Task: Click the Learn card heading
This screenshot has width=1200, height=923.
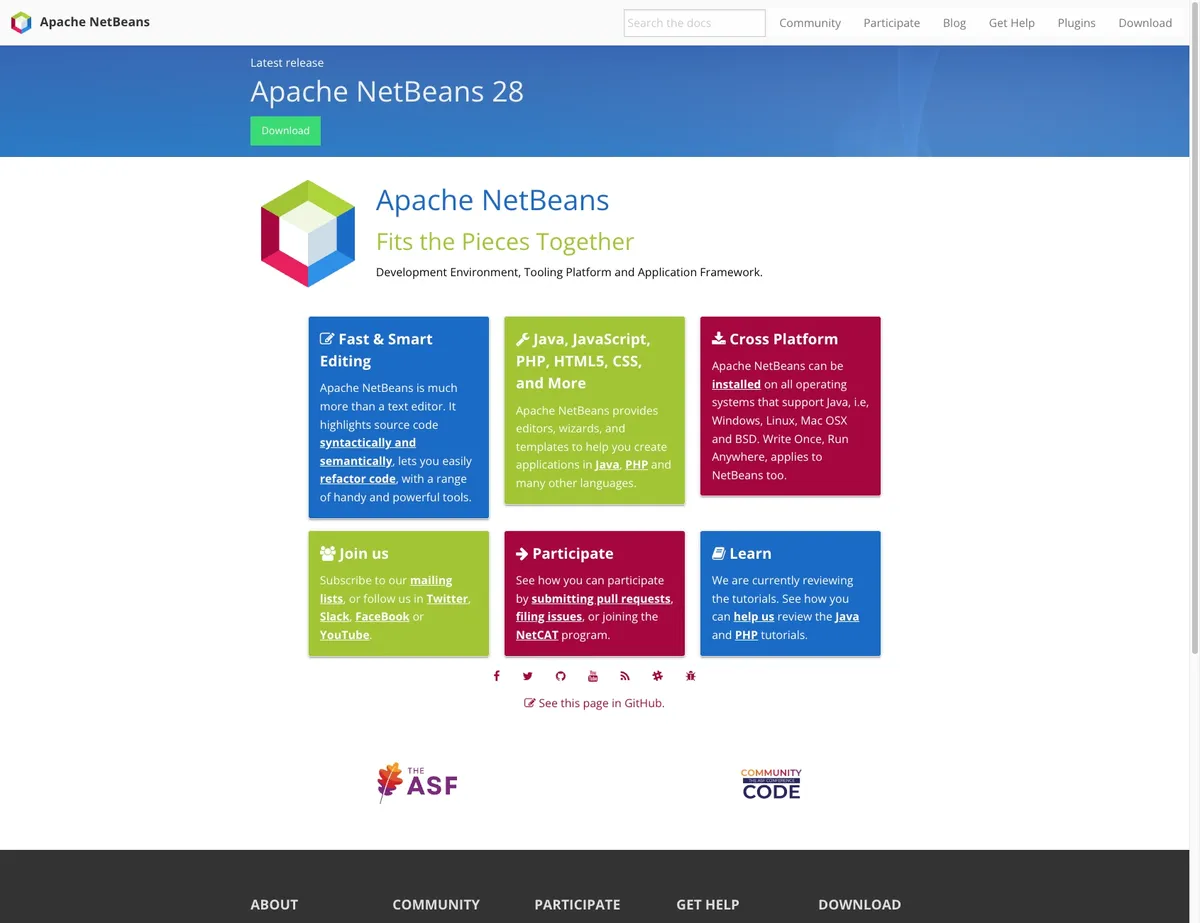Action: [741, 553]
